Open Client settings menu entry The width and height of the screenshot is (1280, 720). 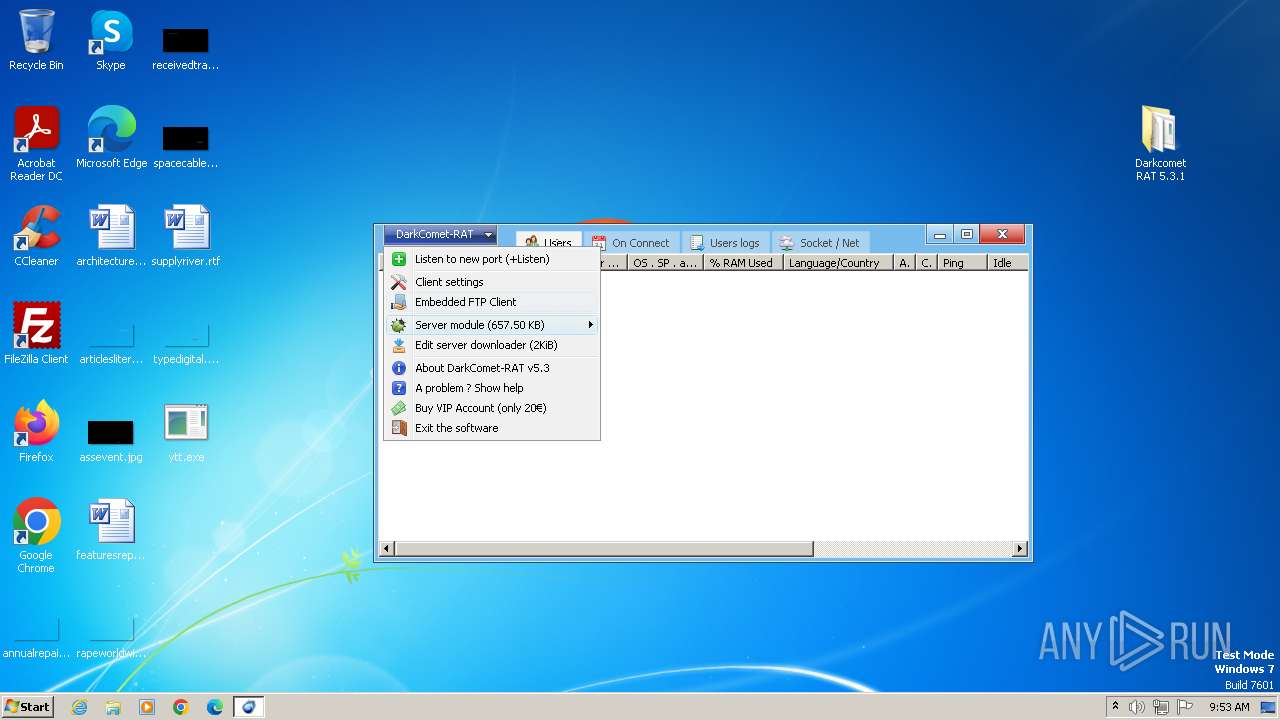tap(492, 282)
